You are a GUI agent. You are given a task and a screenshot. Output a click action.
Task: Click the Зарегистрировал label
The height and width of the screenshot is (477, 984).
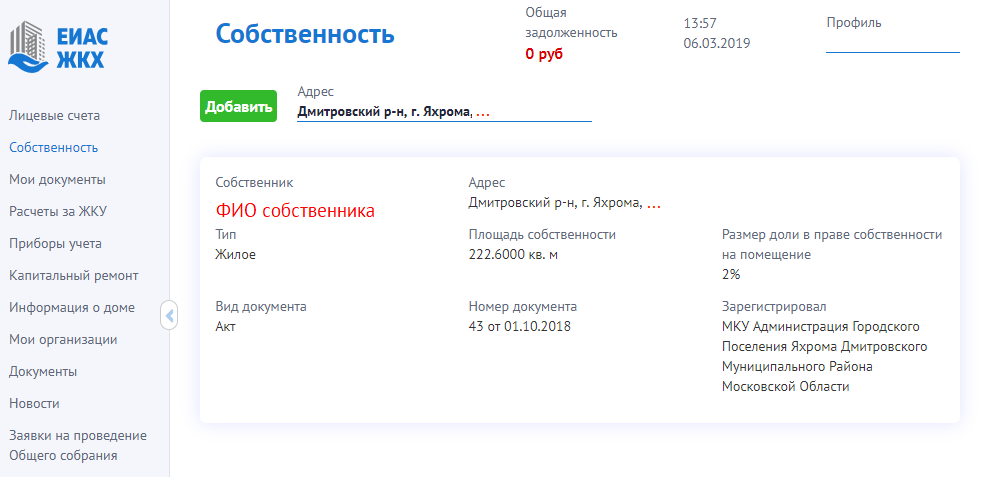pyautogui.click(x=774, y=307)
